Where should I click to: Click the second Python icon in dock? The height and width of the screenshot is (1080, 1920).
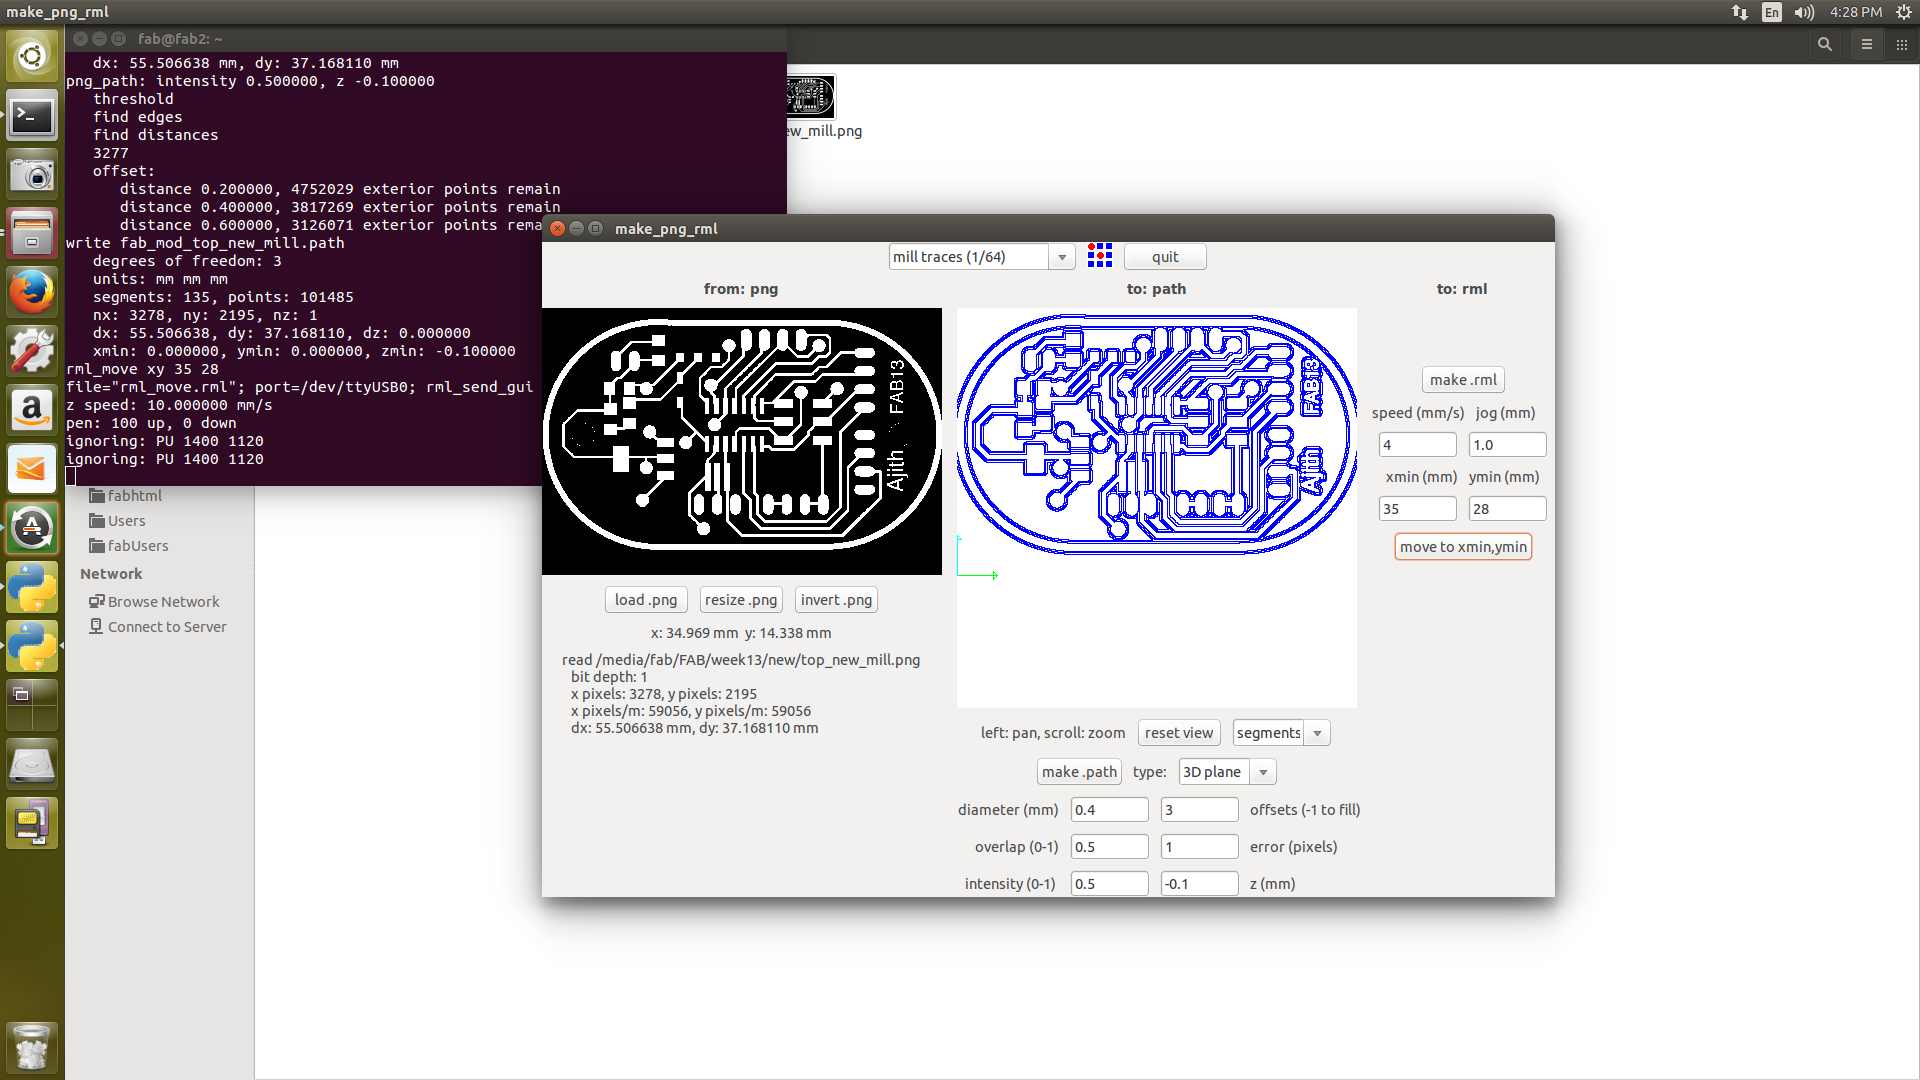click(32, 646)
